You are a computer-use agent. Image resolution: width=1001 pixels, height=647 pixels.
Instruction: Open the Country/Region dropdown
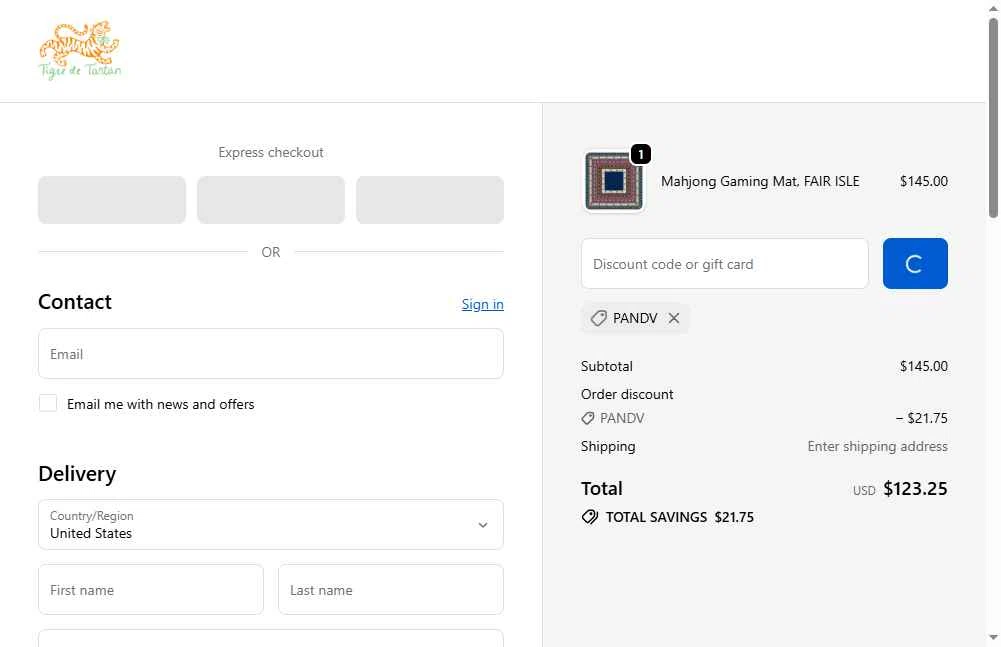[271, 524]
